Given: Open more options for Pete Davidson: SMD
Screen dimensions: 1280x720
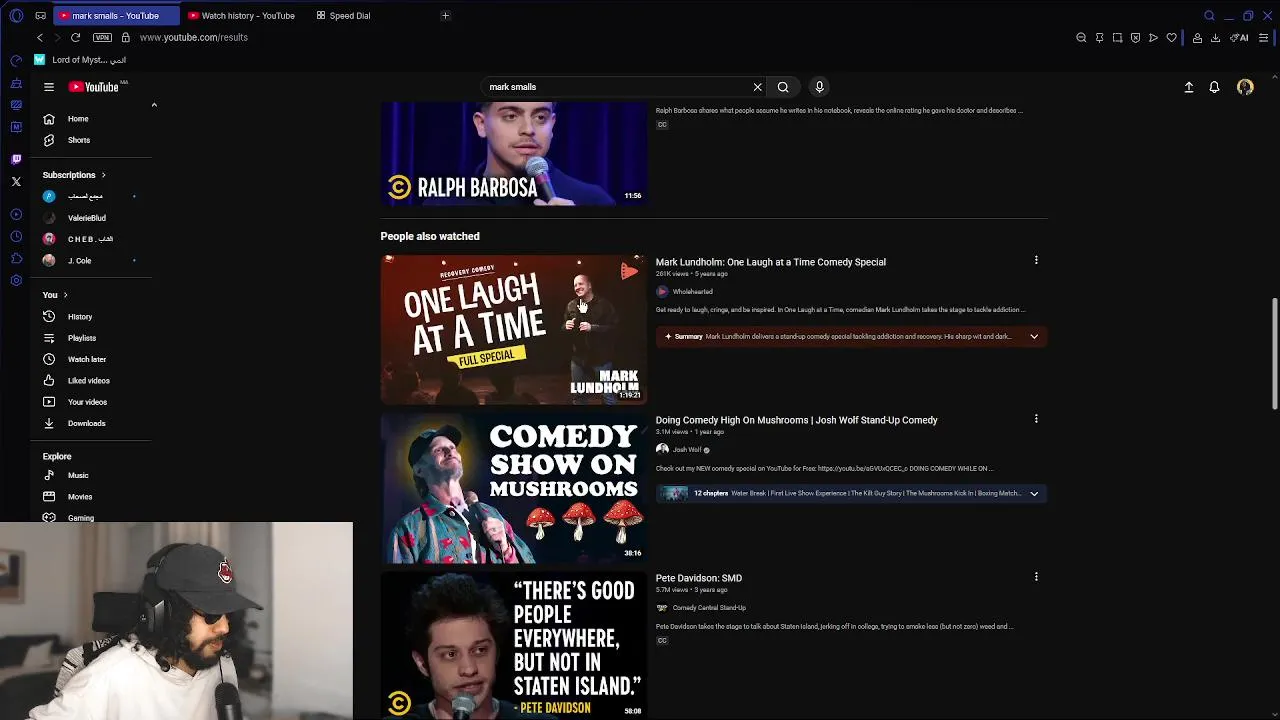Looking at the screenshot, I should pyautogui.click(x=1036, y=576).
